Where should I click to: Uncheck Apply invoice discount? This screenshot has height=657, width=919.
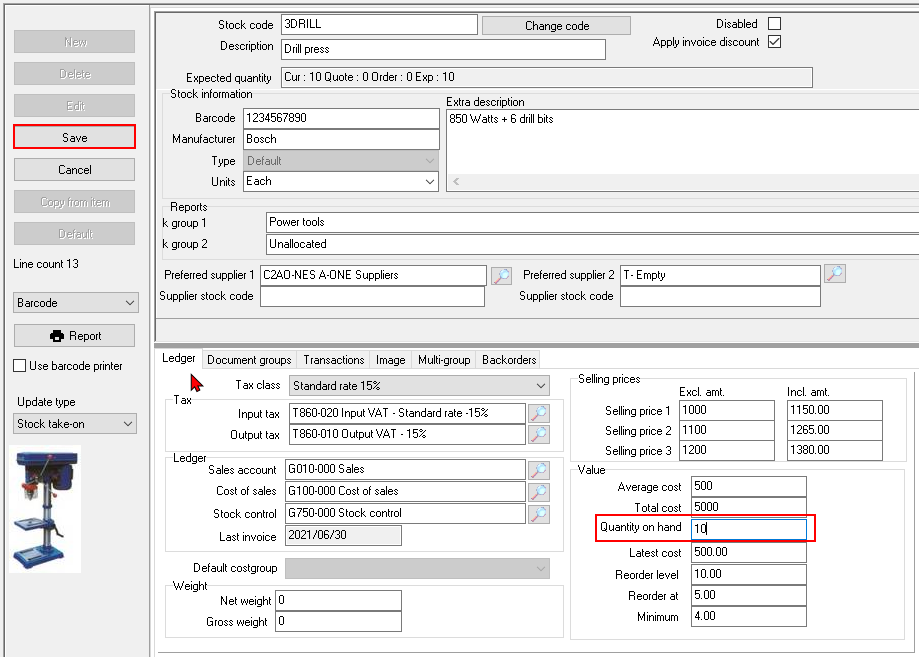click(x=775, y=42)
